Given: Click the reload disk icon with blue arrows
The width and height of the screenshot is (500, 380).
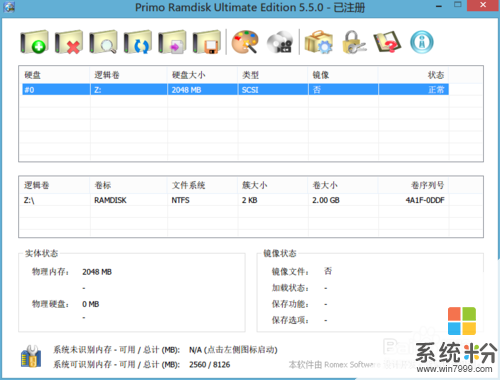Looking at the screenshot, I should (138, 42).
